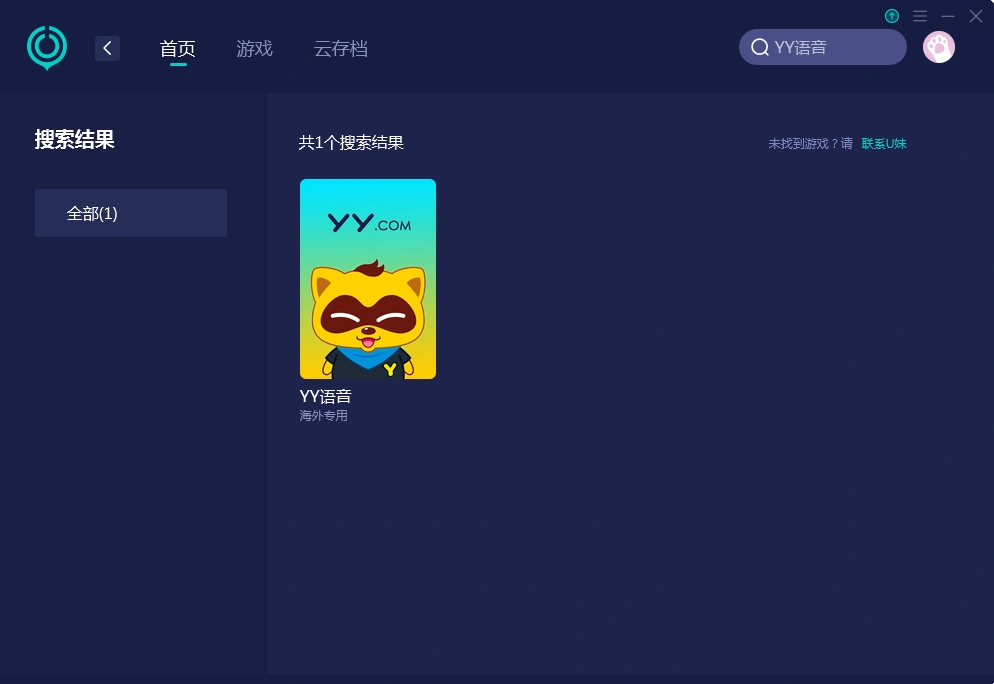Open the hamburger menu icon
Viewport: 994px width, 684px height.
(920, 16)
